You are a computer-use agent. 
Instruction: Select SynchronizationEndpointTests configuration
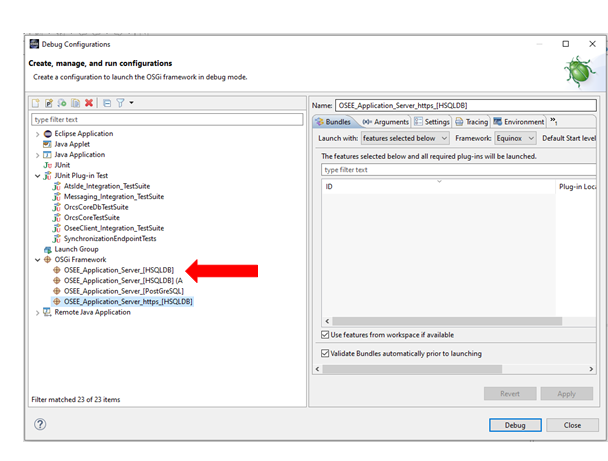pos(110,238)
